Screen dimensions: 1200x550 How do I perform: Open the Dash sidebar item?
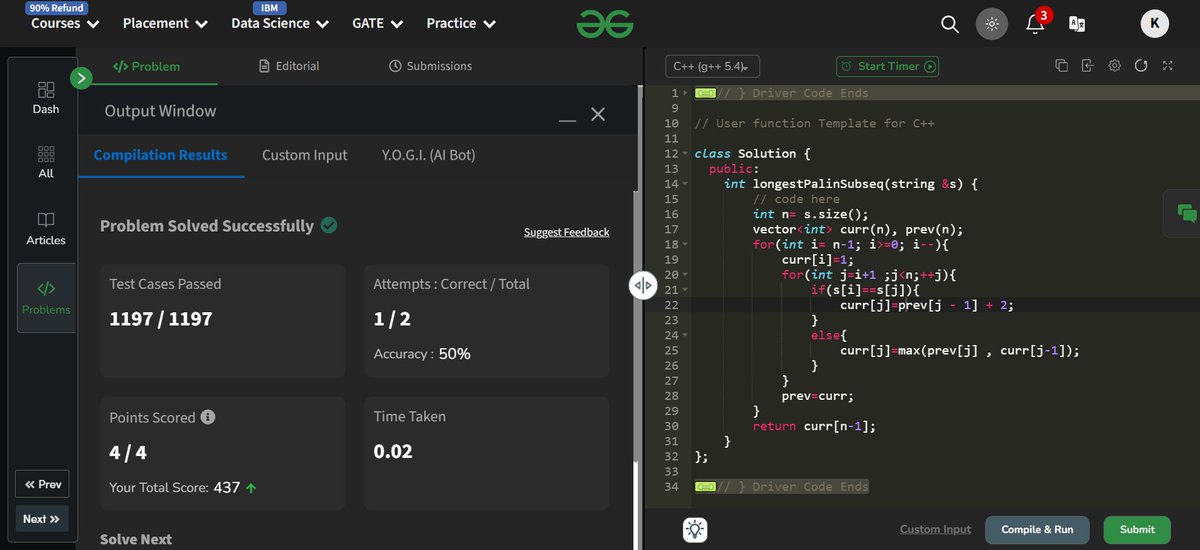pyautogui.click(x=46, y=98)
